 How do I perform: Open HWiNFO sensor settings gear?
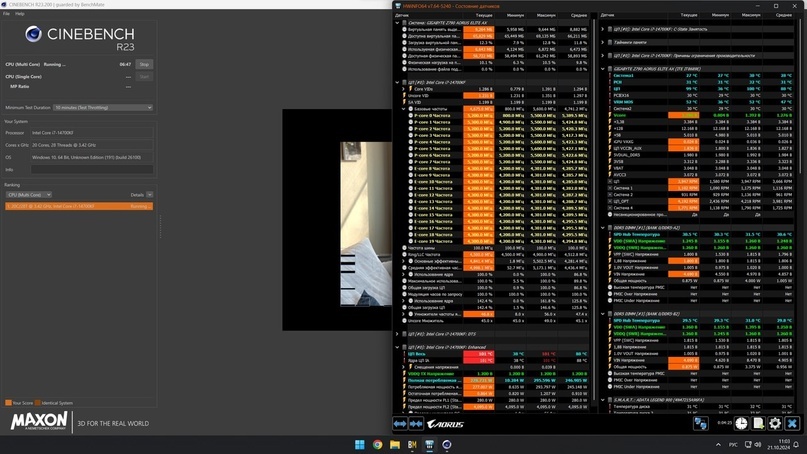point(775,423)
